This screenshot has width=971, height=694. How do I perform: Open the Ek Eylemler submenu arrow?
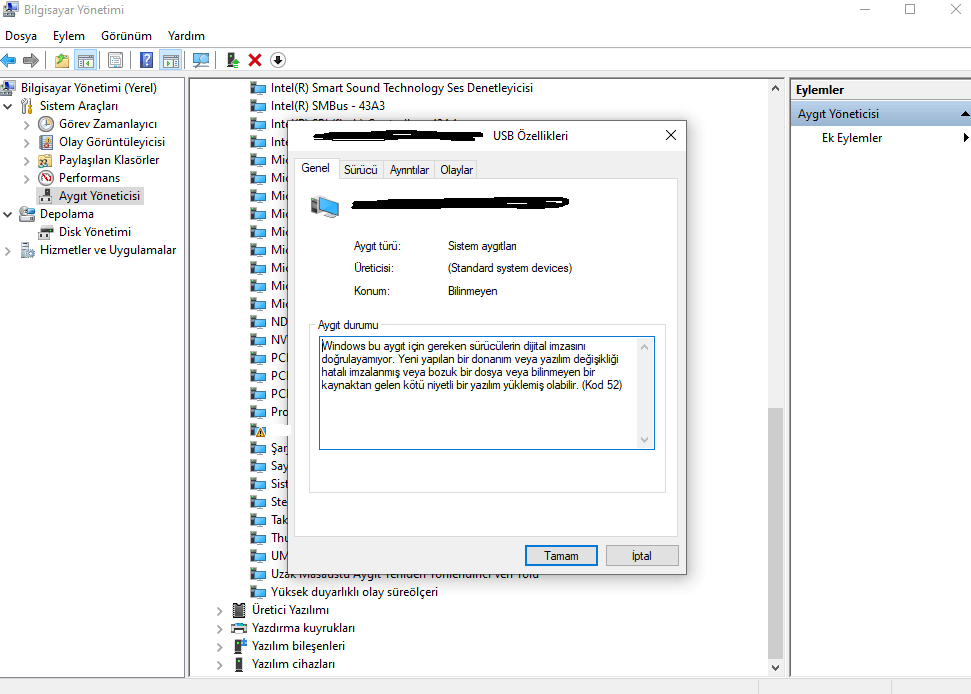(965, 137)
